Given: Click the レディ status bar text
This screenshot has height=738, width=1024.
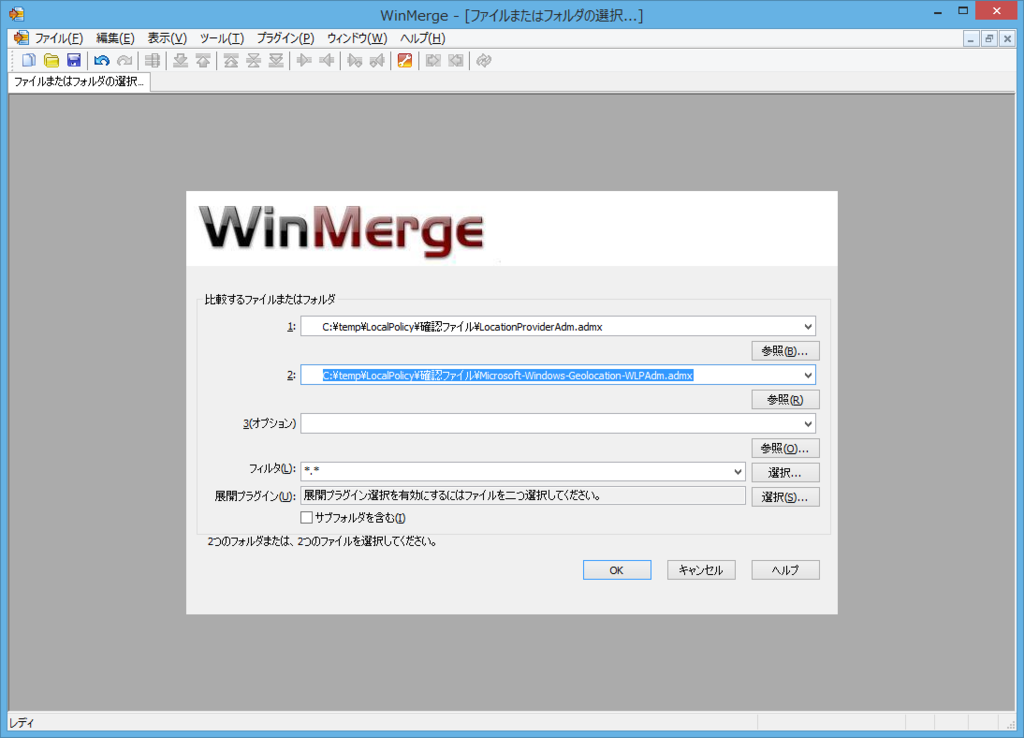Looking at the screenshot, I should (x=22, y=723).
